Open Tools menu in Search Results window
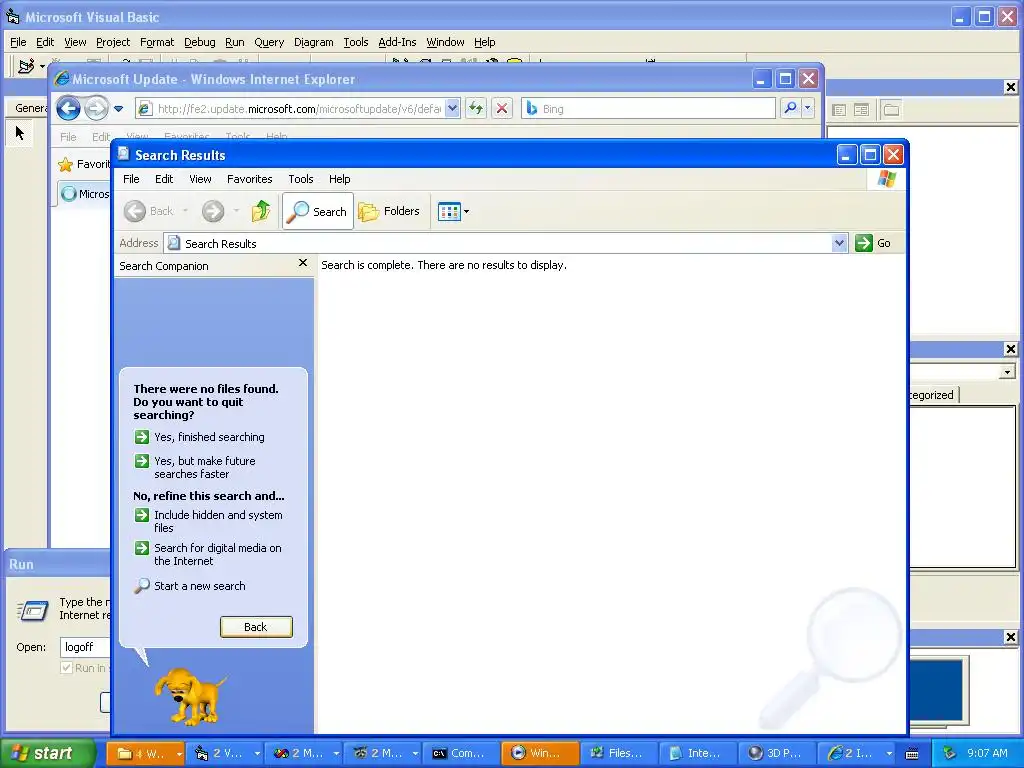This screenshot has width=1024, height=768. 301,179
